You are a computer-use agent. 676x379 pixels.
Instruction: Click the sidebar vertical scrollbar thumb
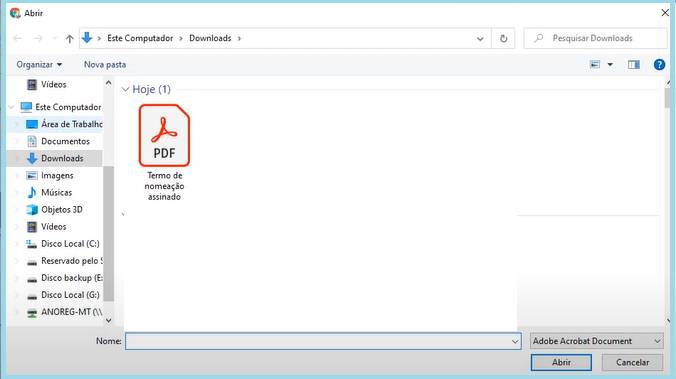click(x=109, y=233)
